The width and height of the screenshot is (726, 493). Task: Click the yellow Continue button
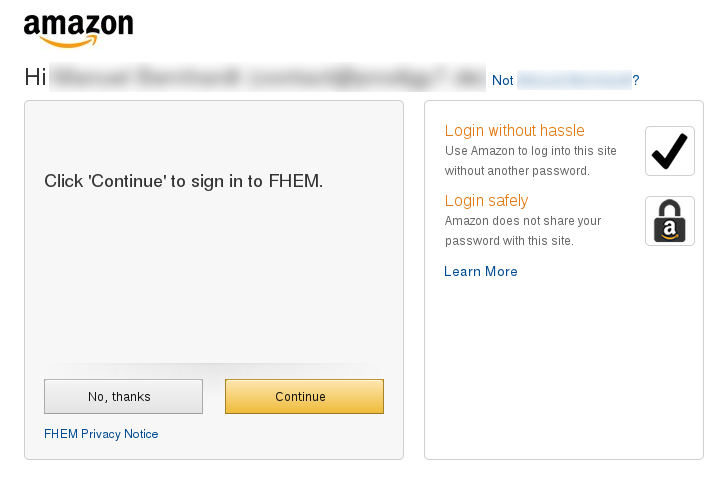304,396
